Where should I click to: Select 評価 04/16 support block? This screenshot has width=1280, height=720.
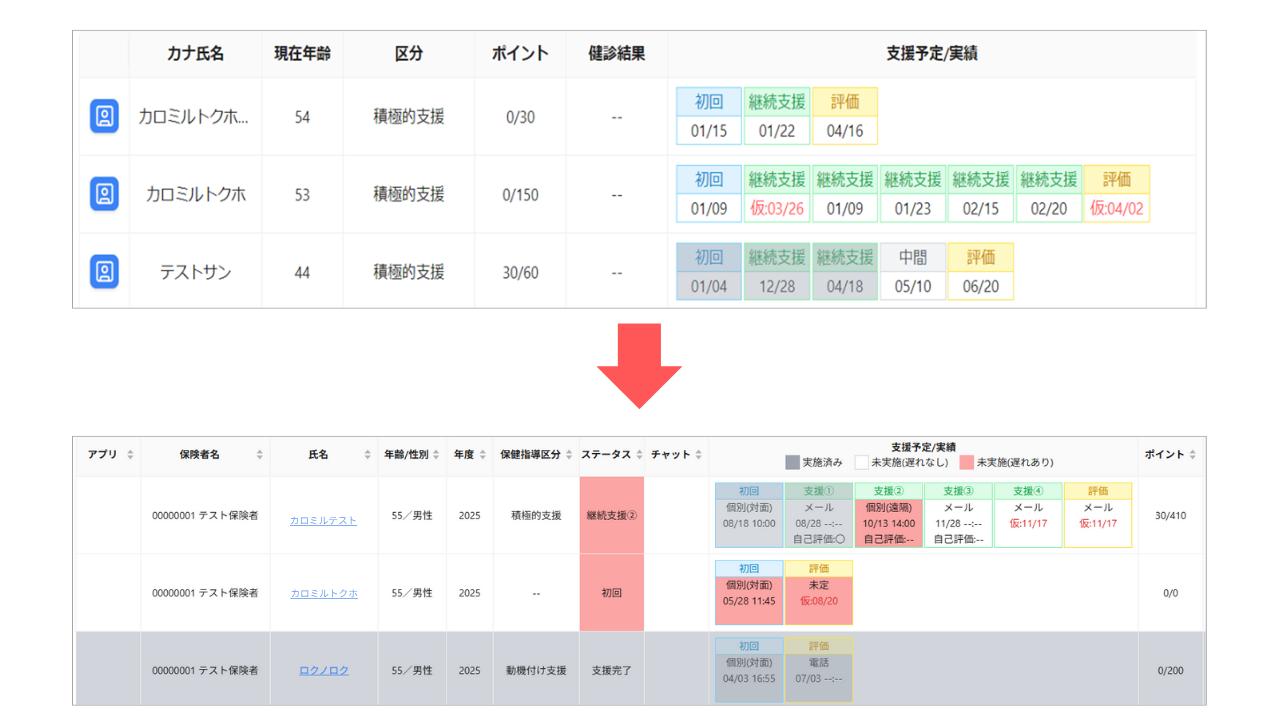pyautogui.click(x=845, y=116)
